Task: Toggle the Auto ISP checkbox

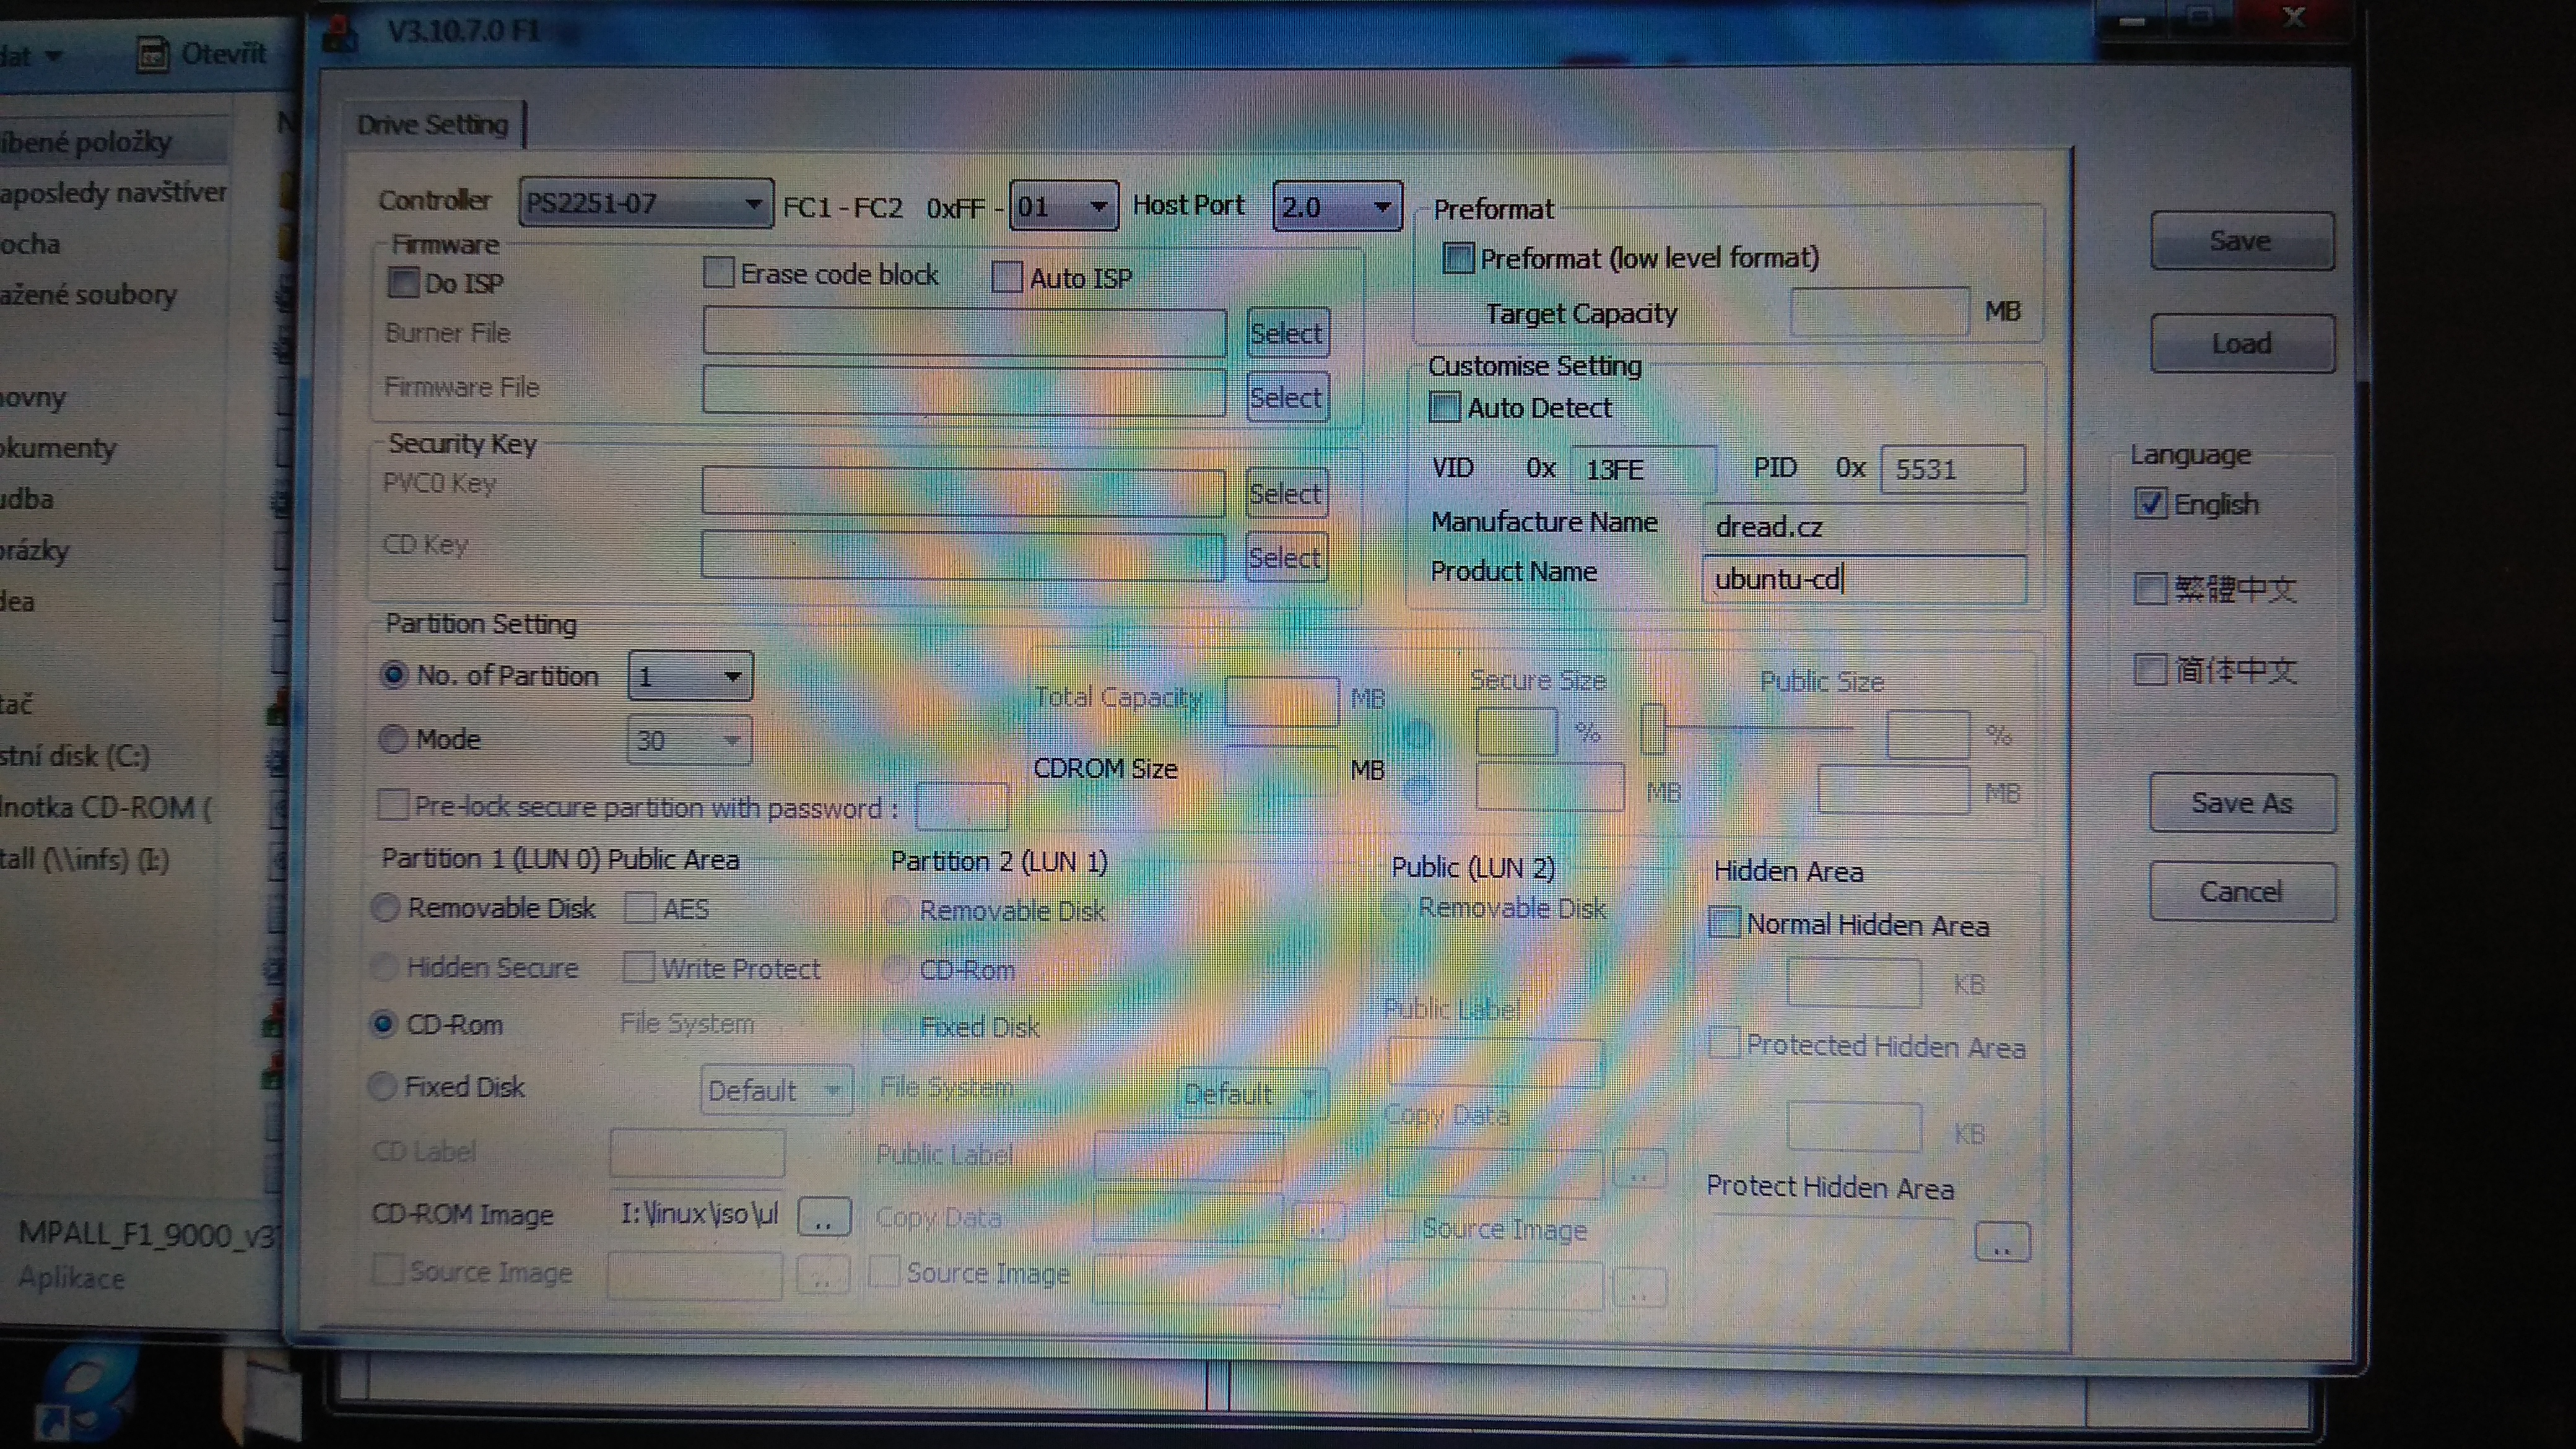Action: coord(1007,276)
